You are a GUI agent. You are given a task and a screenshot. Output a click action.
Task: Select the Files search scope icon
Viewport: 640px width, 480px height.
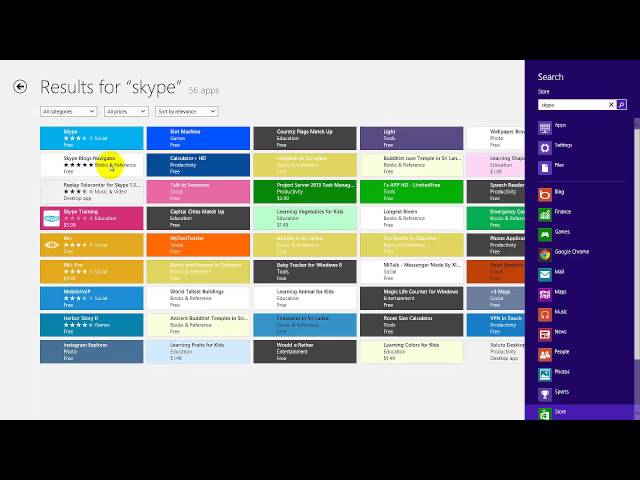tap(544, 168)
